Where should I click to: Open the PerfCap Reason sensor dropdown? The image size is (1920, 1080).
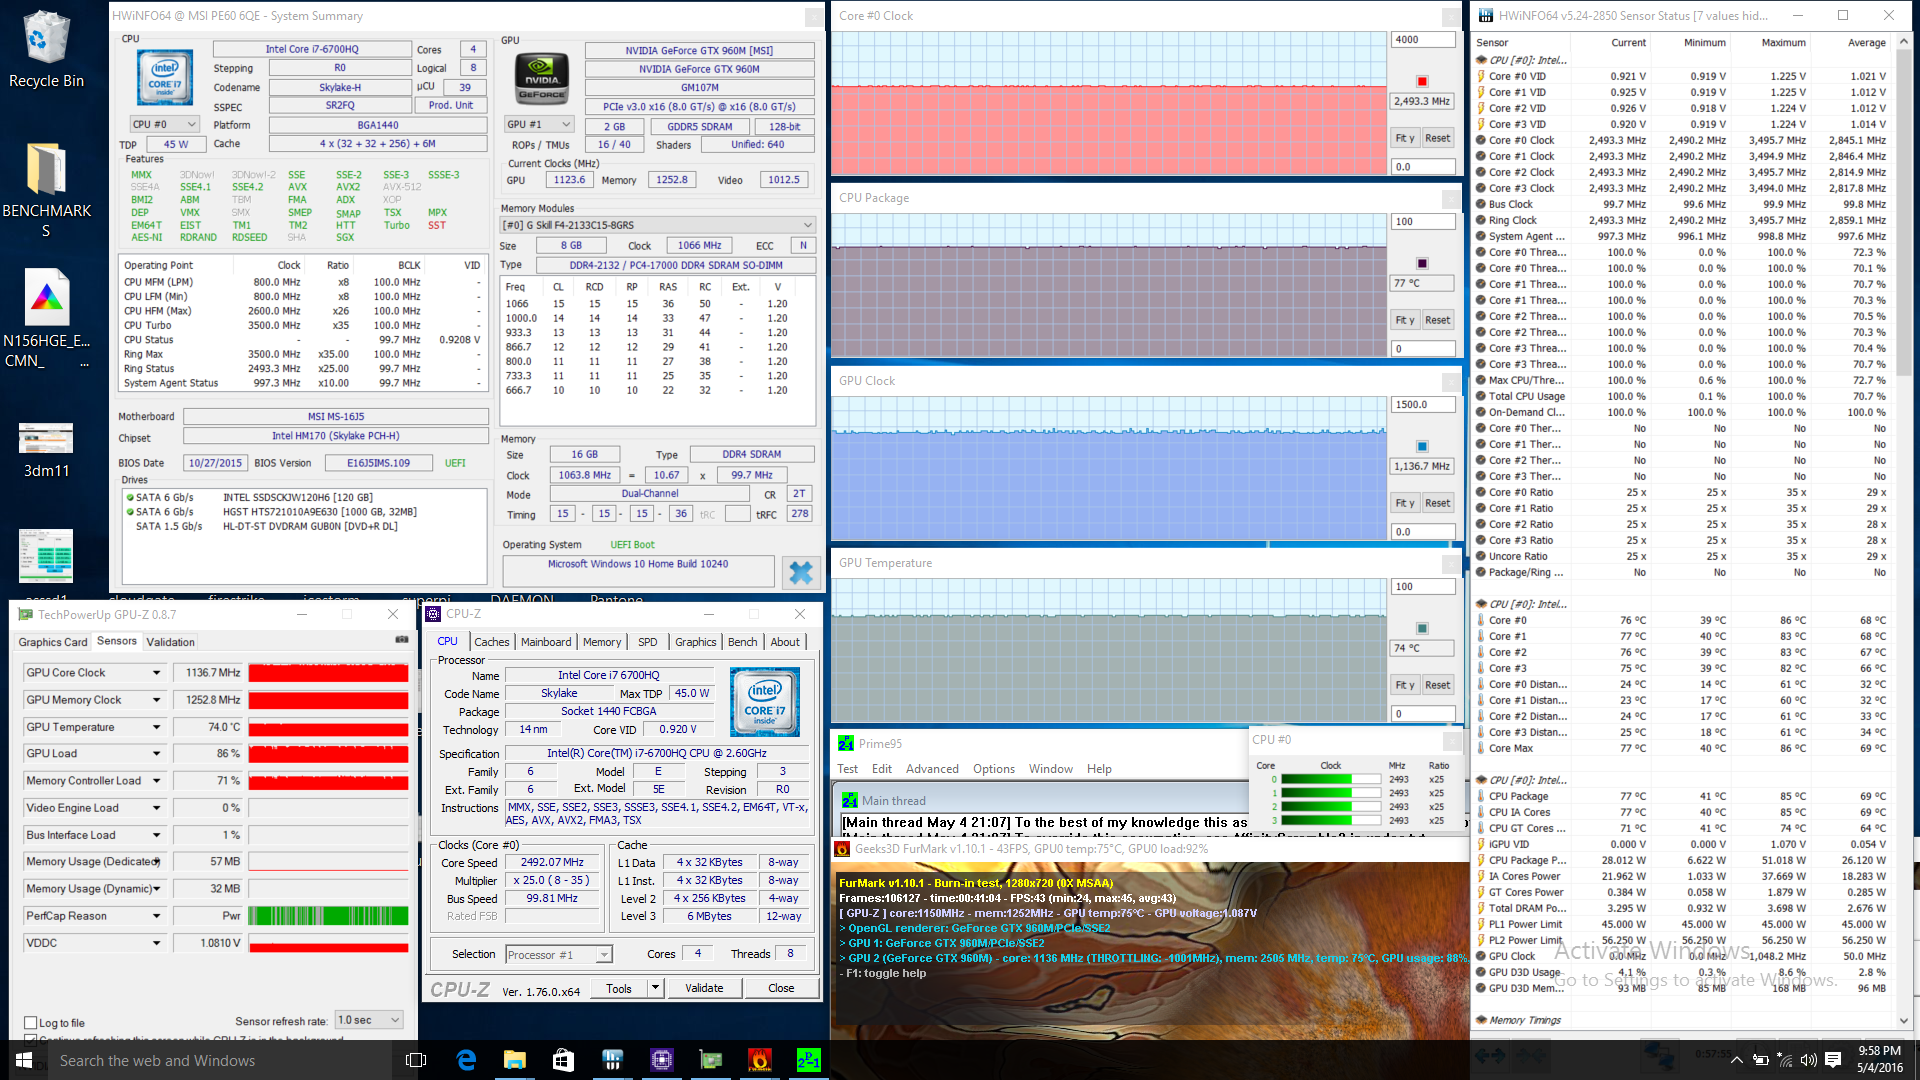(x=156, y=916)
